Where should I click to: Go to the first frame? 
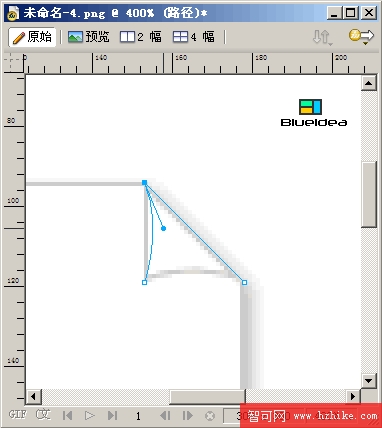point(67,416)
